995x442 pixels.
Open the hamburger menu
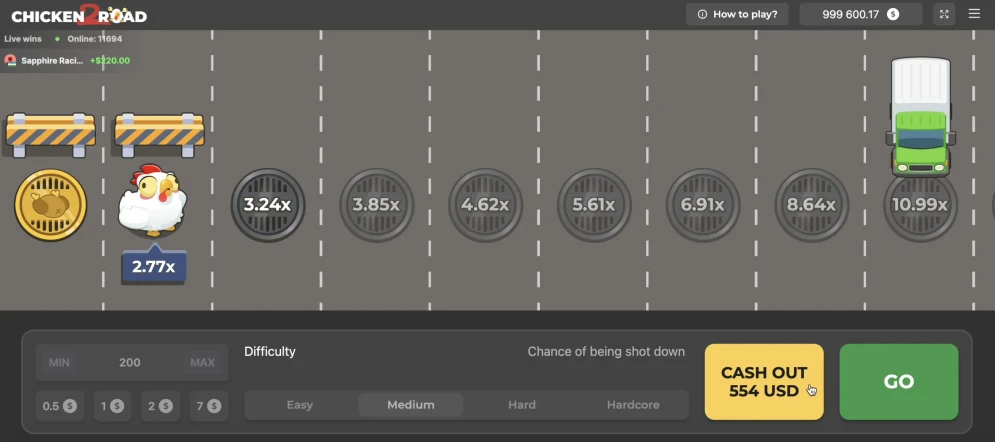(975, 14)
